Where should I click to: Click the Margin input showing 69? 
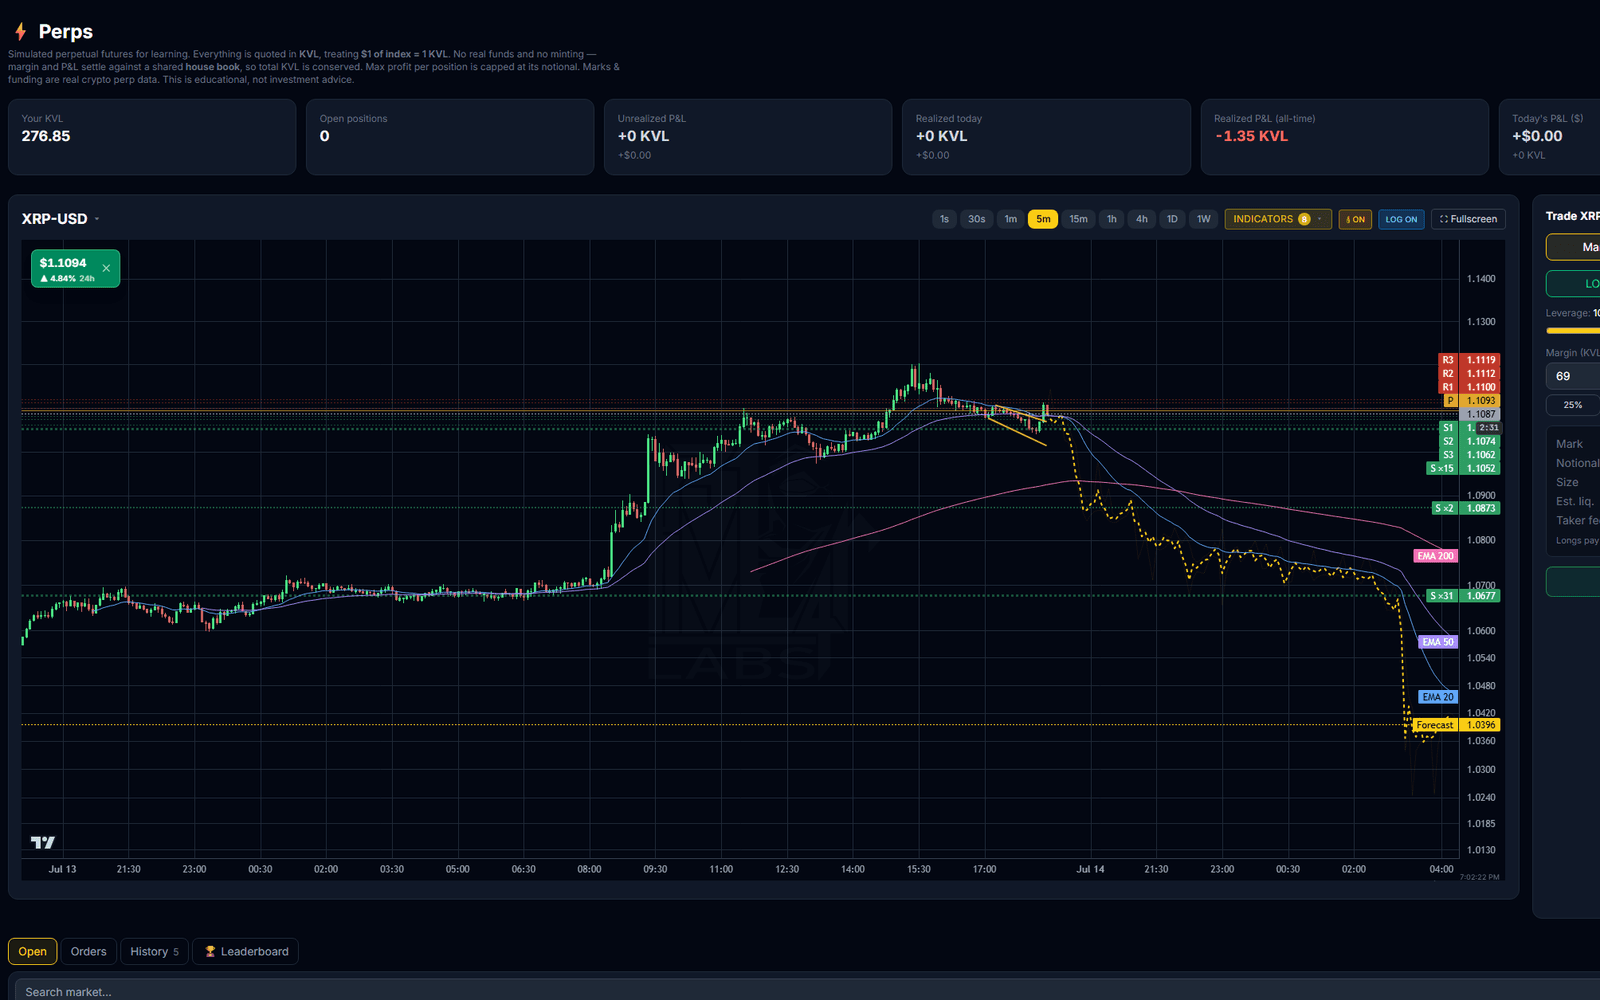[1573, 376]
